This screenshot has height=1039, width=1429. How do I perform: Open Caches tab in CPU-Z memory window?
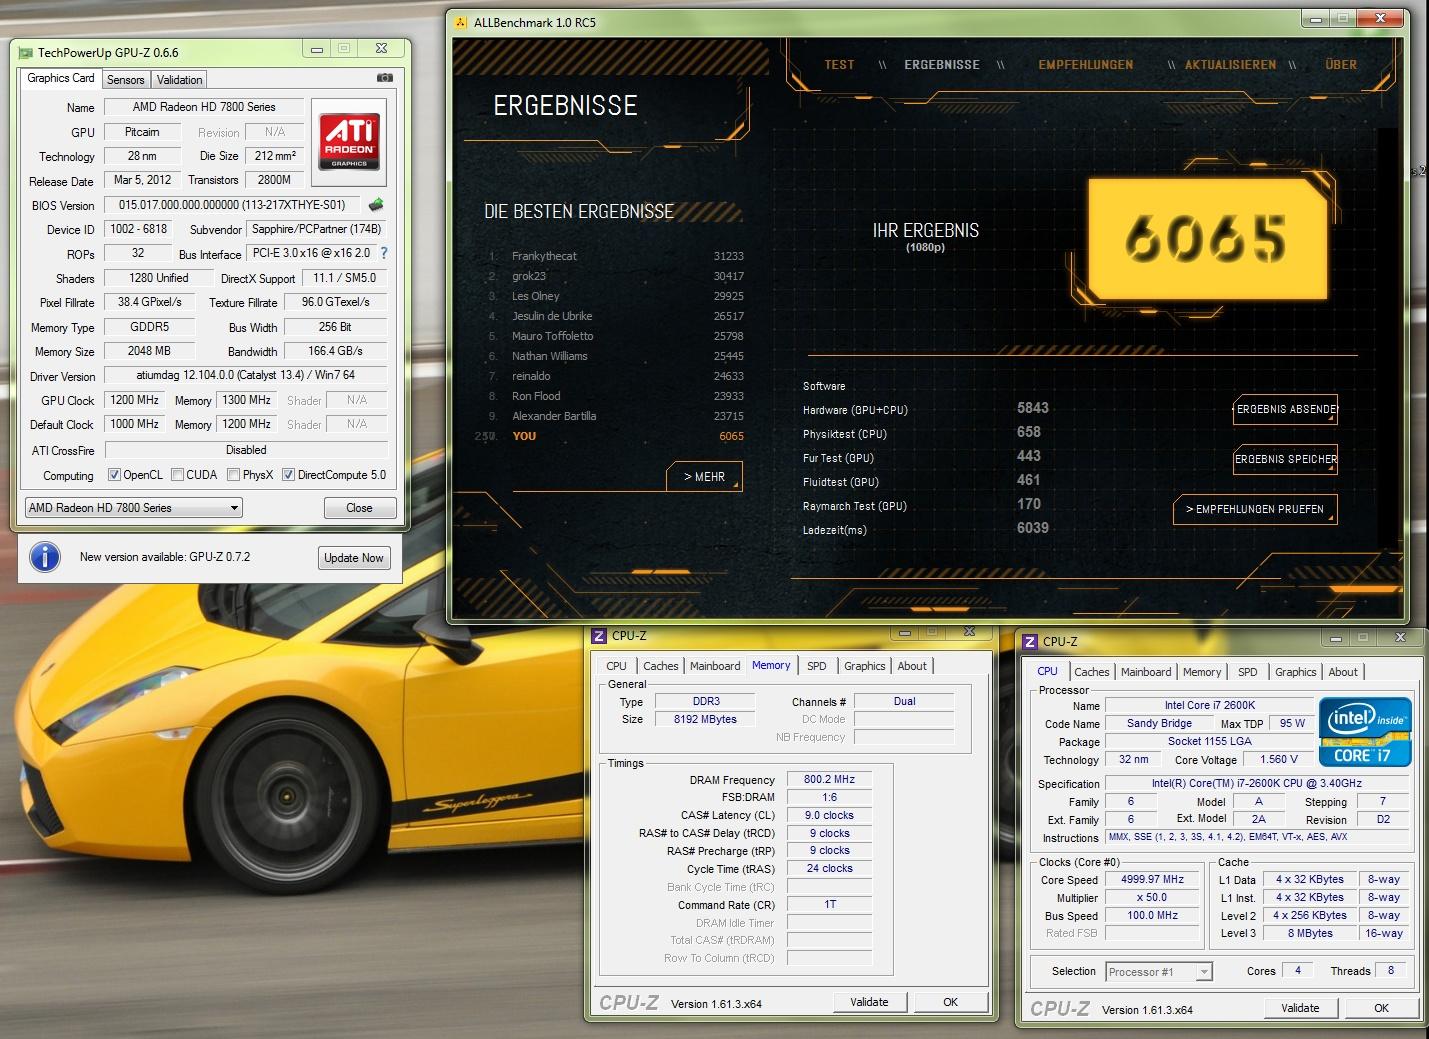pos(661,666)
